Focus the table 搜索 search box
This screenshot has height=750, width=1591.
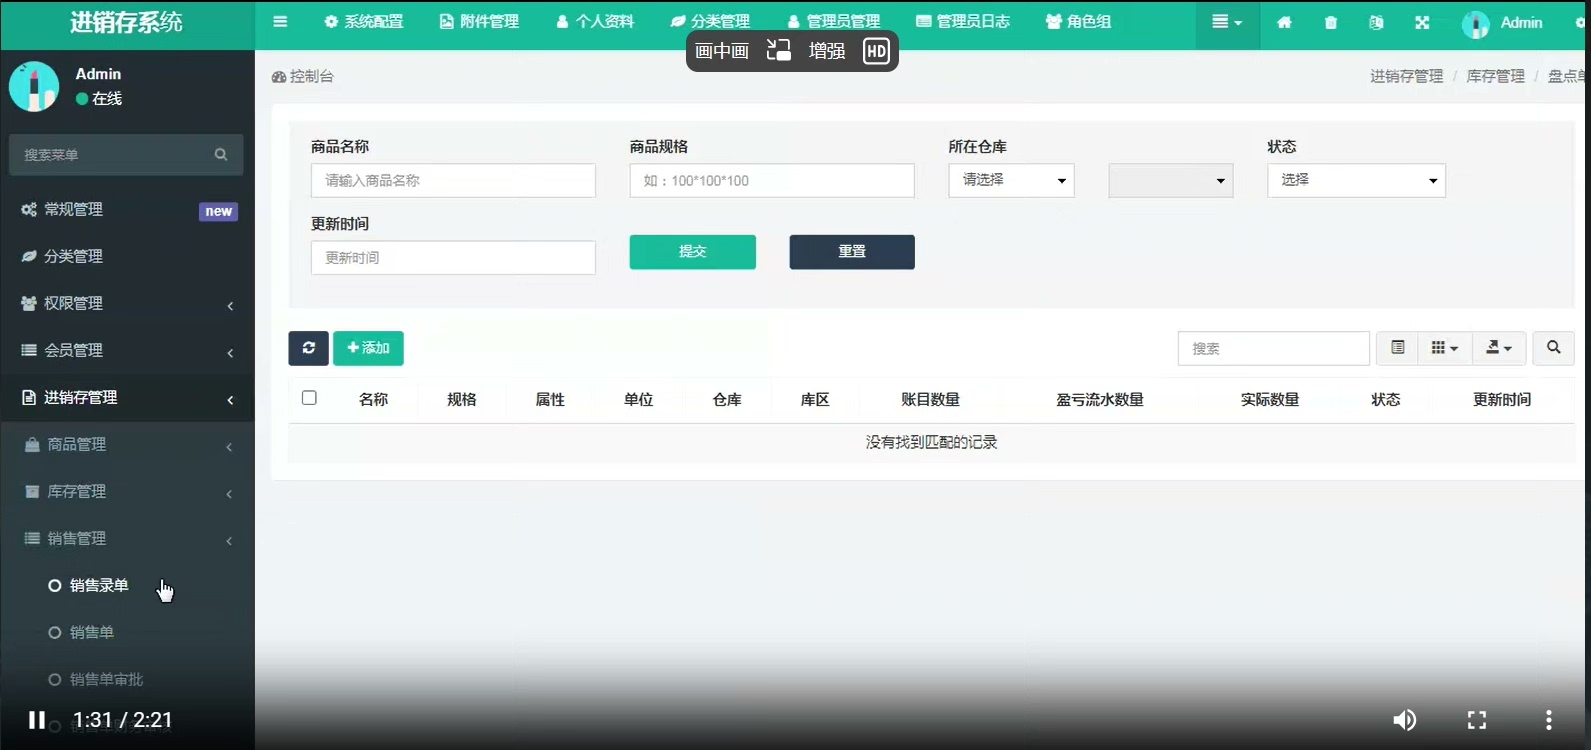pos(1273,348)
